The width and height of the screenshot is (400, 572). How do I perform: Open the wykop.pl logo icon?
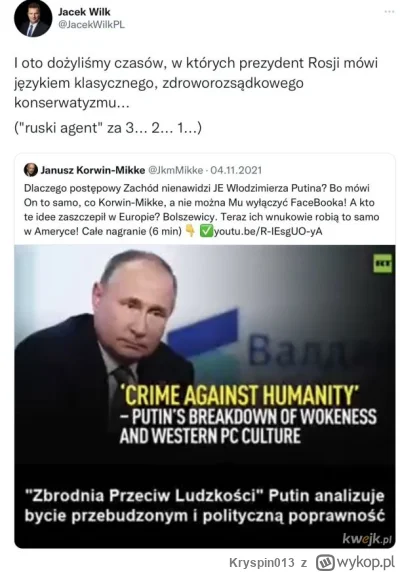[325, 562]
